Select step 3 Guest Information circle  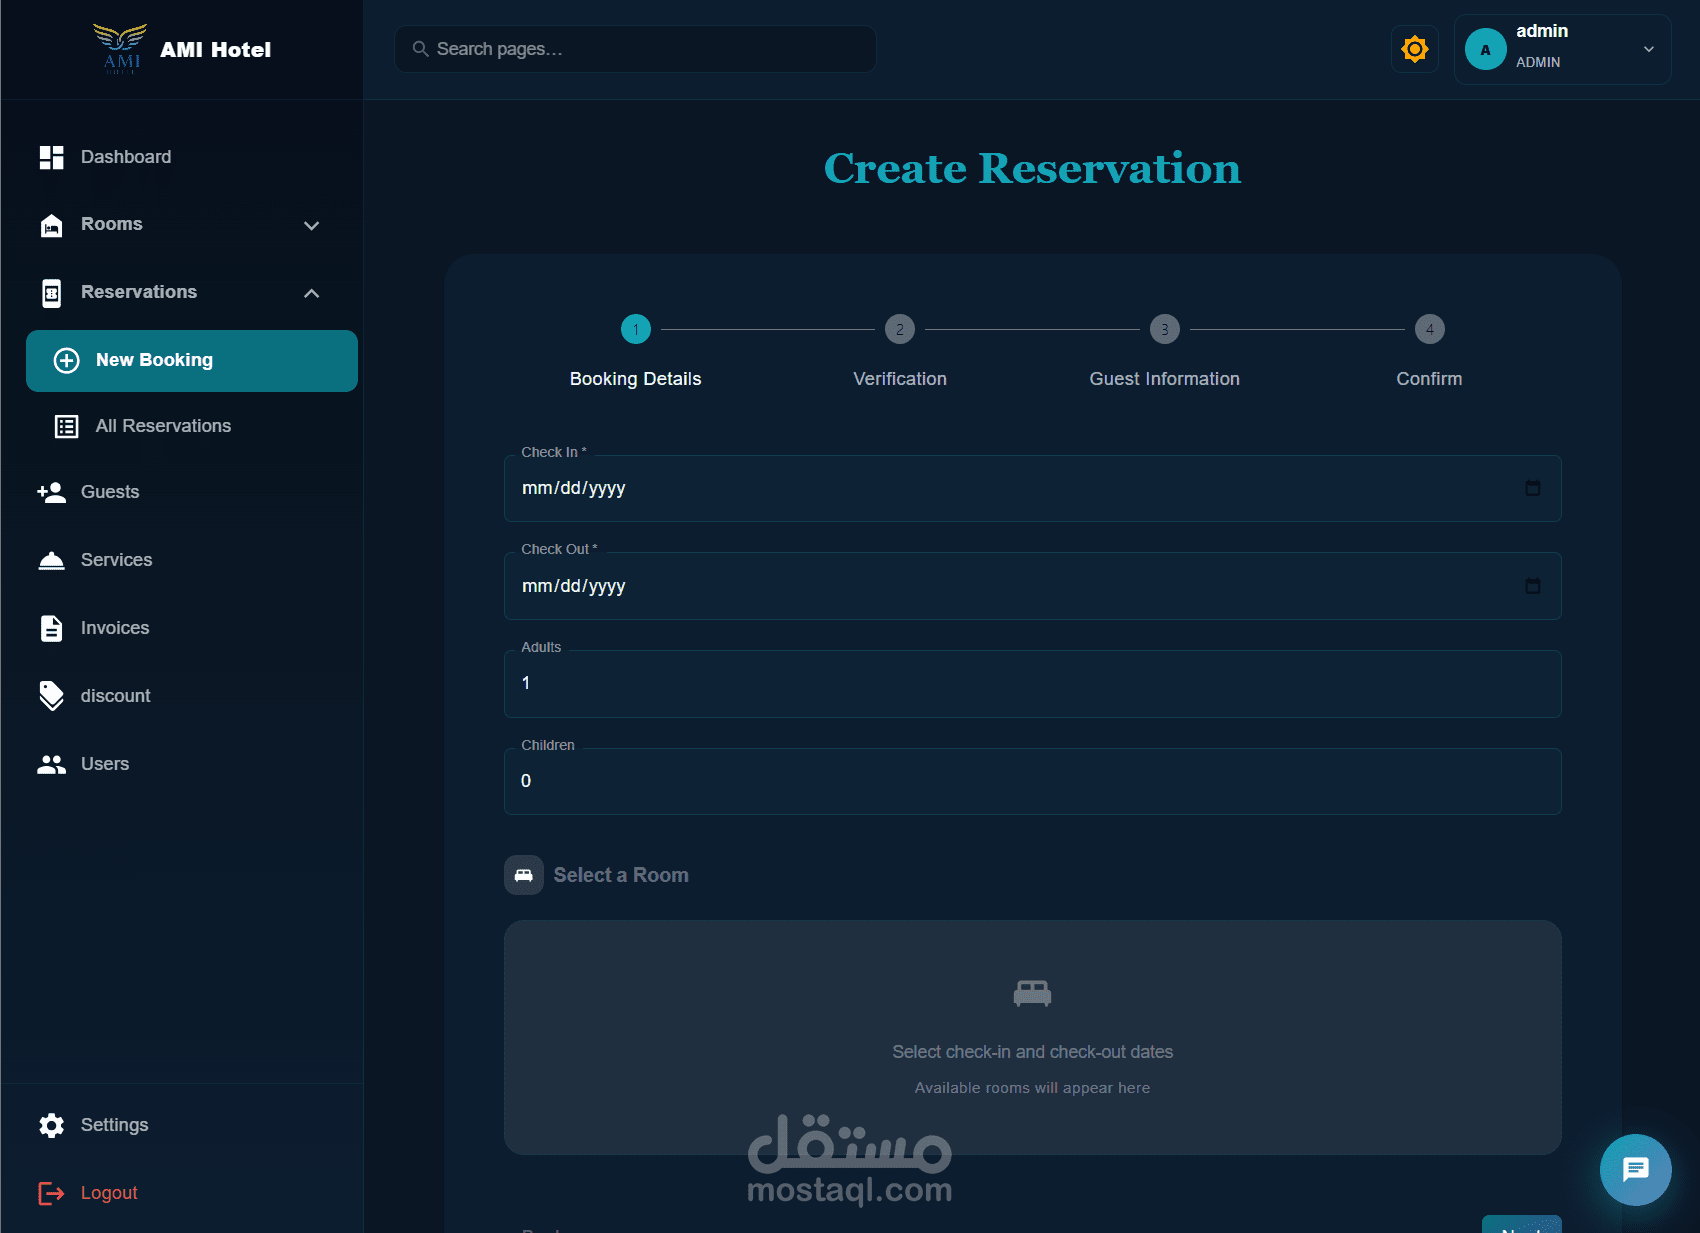click(x=1165, y=329)
